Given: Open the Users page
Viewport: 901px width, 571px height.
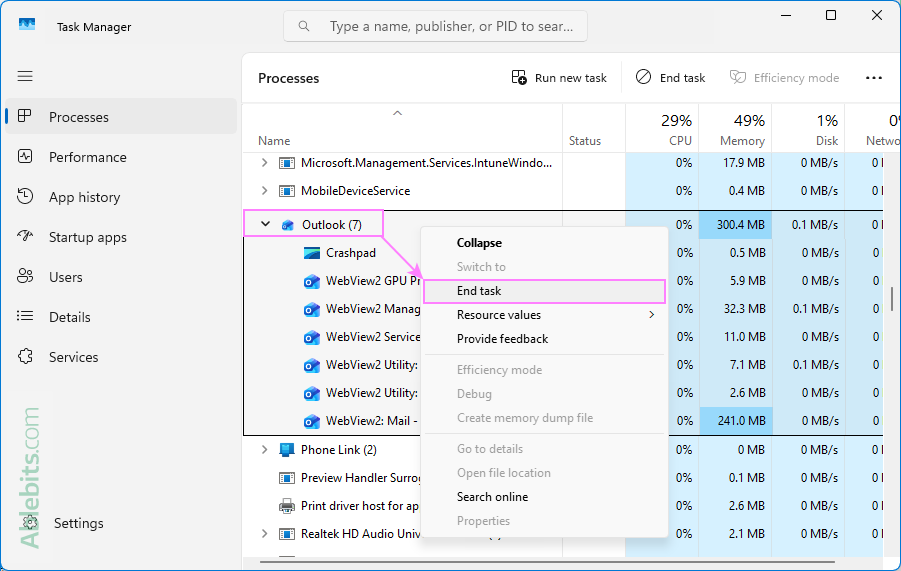Looking at the screenshot, I should pyautogui.click(x=121, y=277).
